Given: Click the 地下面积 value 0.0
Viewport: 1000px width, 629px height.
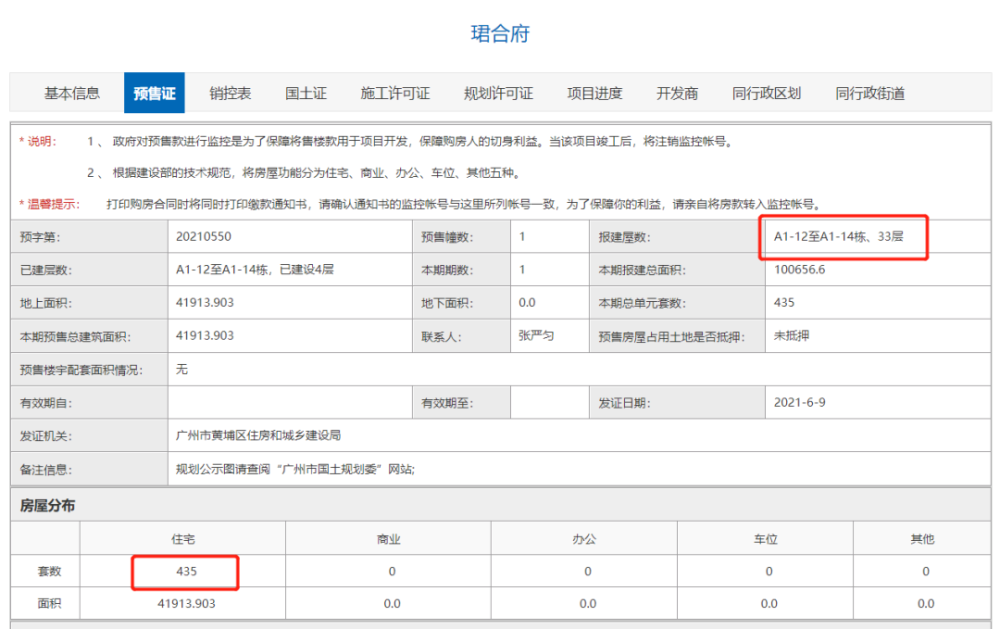Looking at the screenshot, I should click(527, 303).
